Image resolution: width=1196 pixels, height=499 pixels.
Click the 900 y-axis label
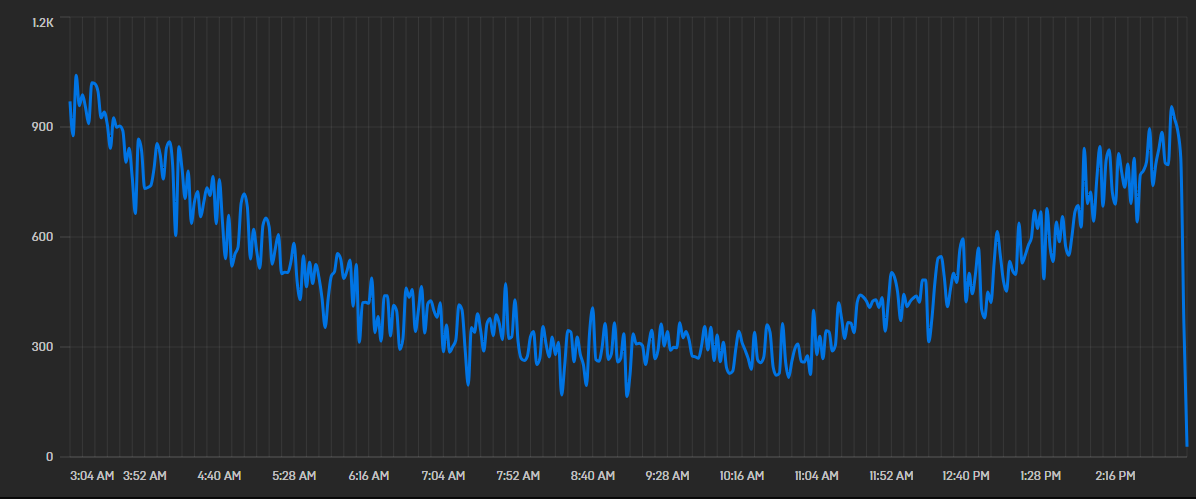tap(43, 127)
